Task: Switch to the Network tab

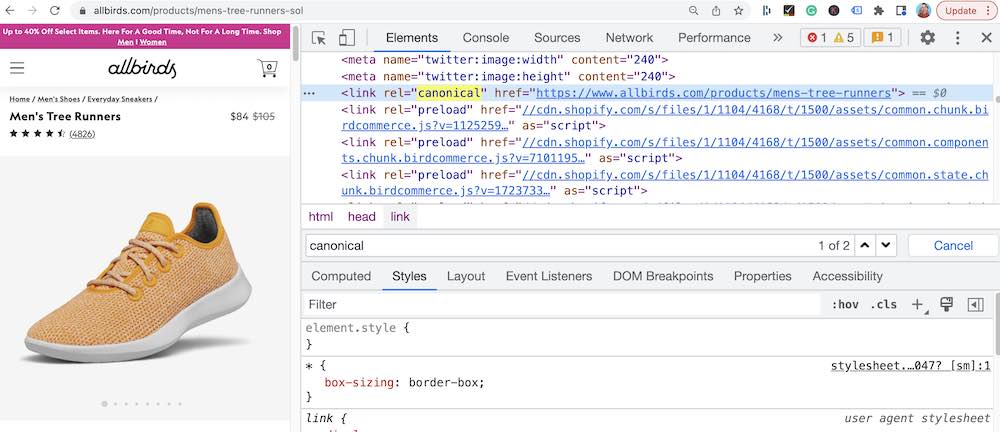Action: 629,38
